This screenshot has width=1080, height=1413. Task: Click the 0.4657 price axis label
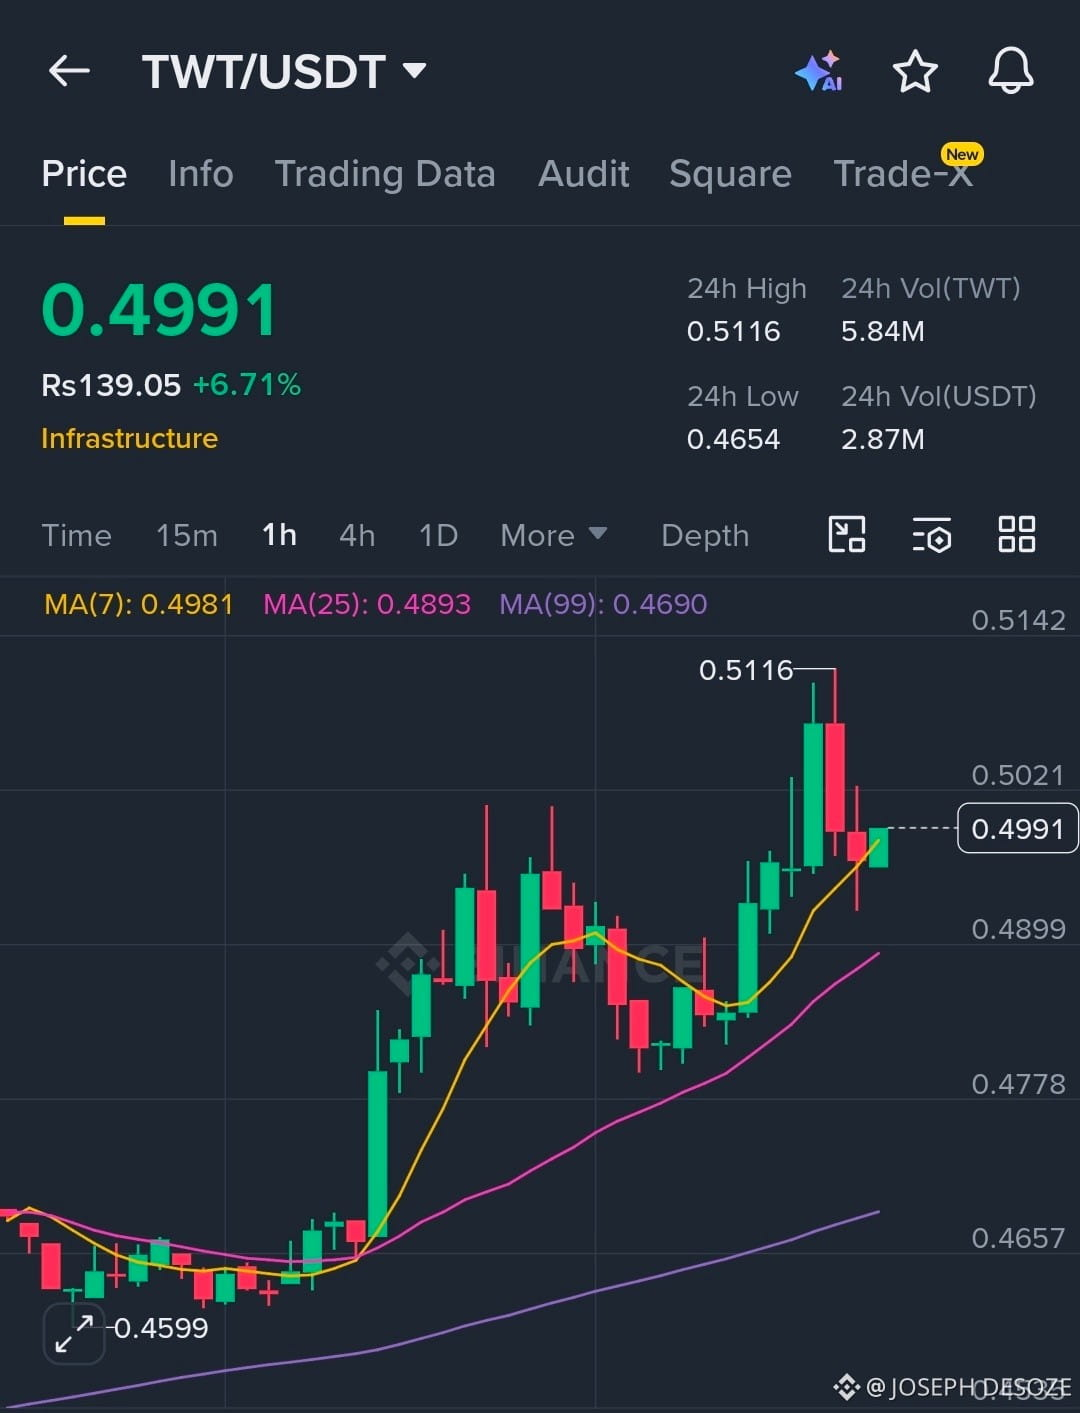click(x=1018, y=1238)
